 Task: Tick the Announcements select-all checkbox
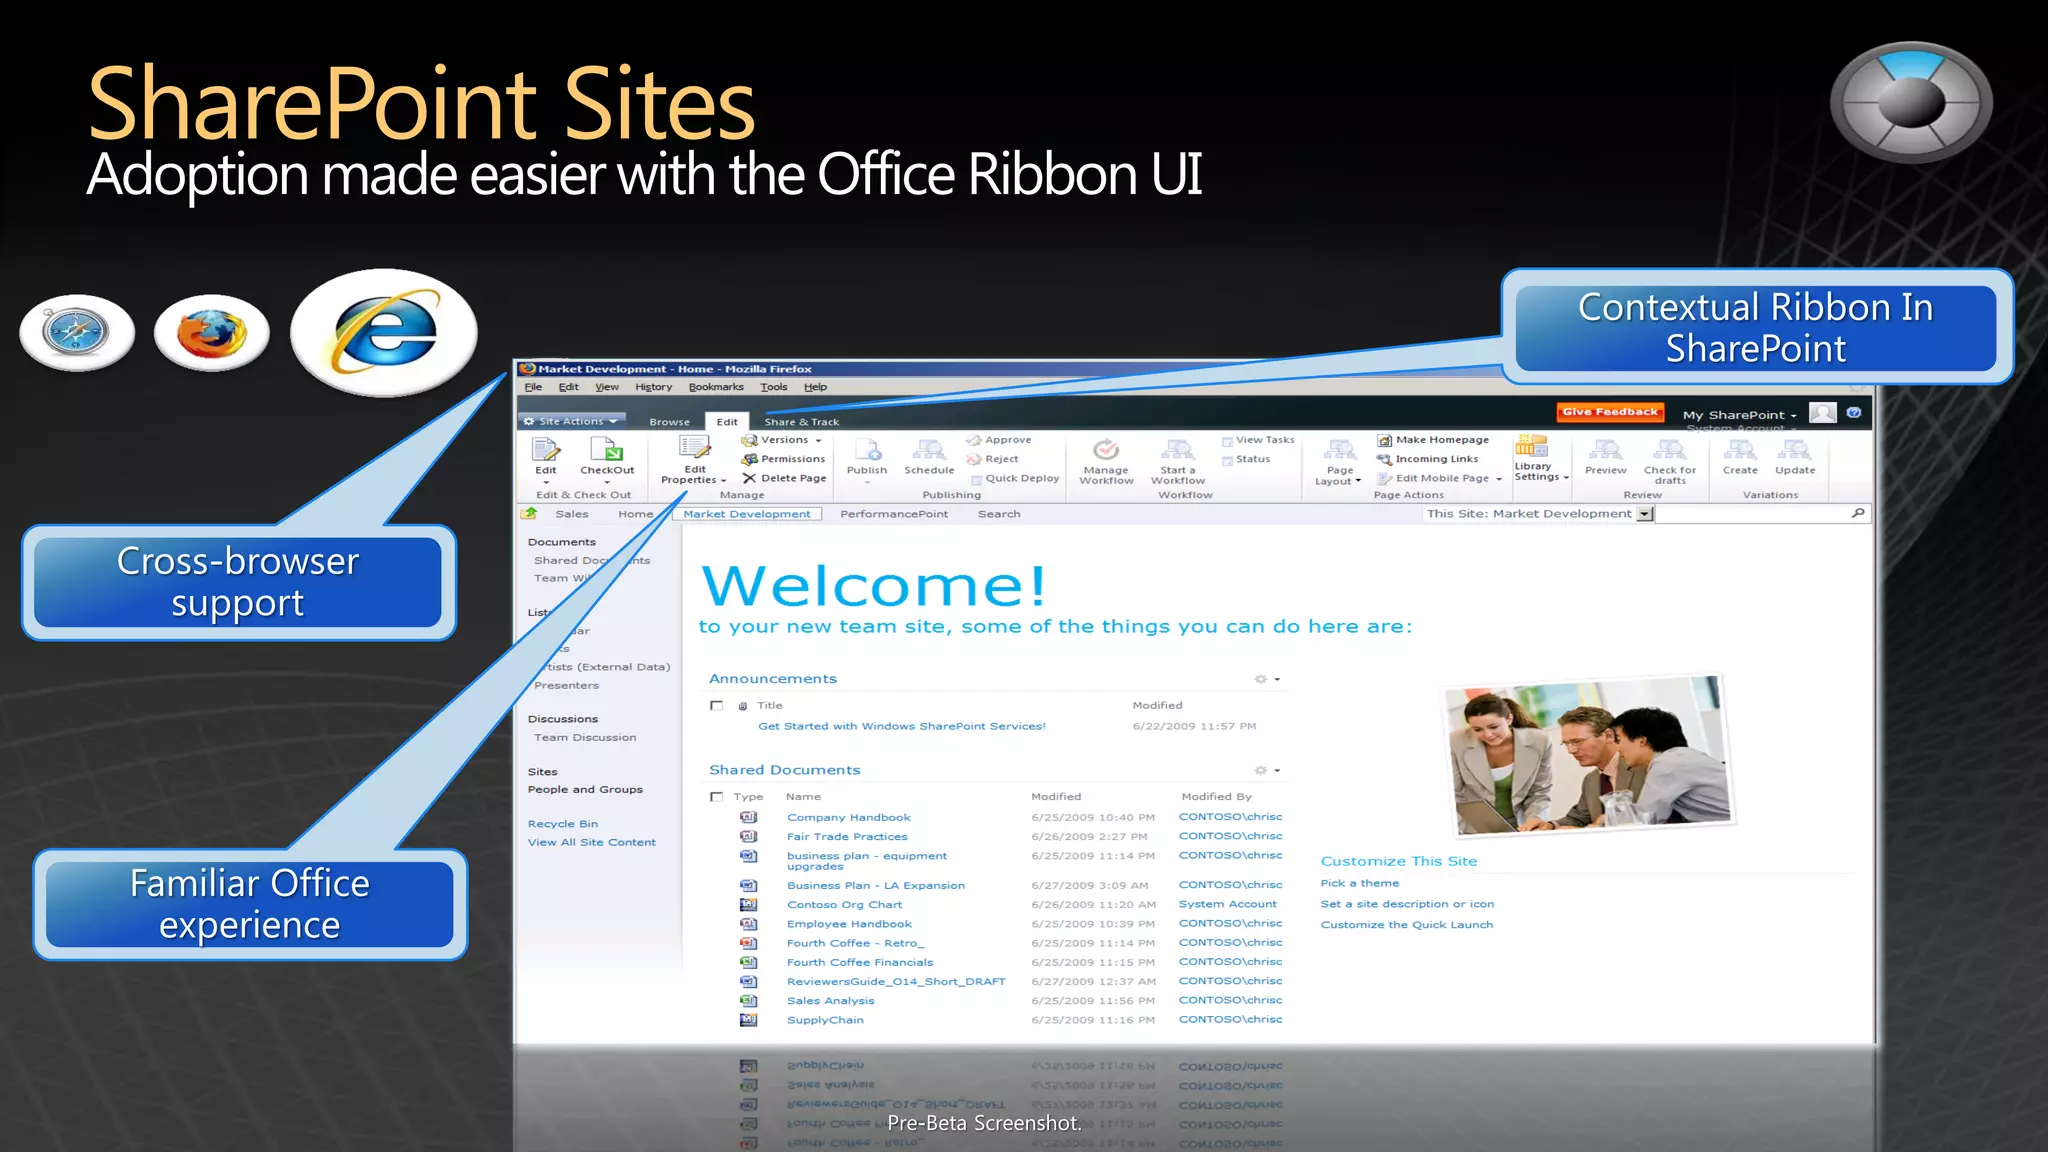pyautogui.click(x=716, y=706)
